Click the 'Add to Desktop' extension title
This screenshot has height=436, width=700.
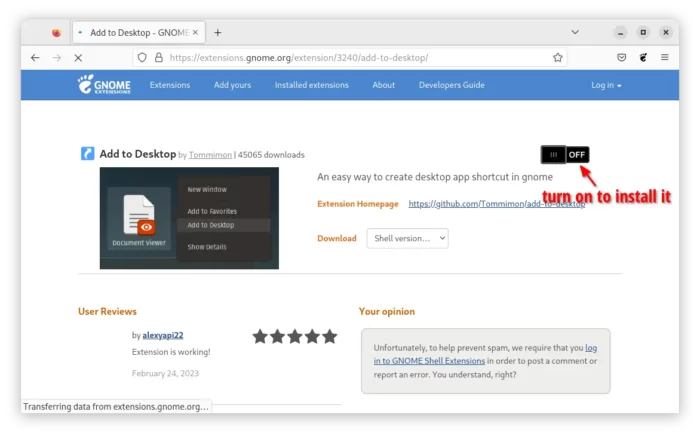(138, 154)
